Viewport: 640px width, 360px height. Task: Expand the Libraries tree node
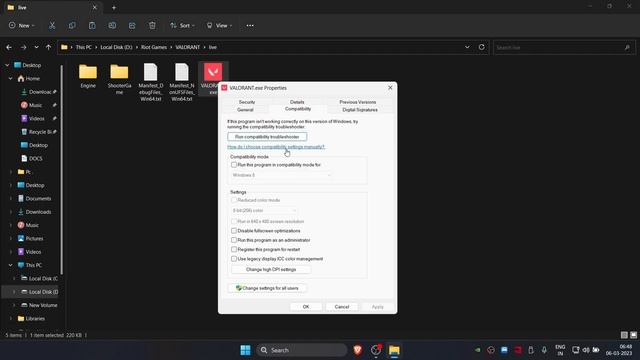tap(11, 319)
